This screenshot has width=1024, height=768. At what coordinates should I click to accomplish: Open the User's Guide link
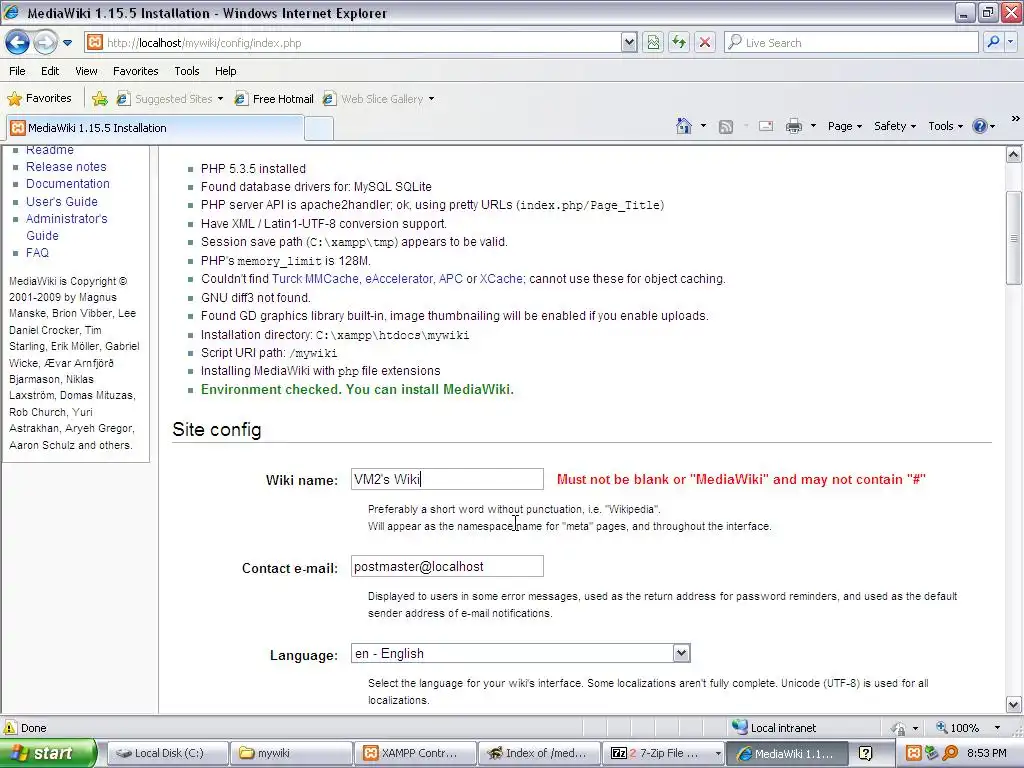coord(62,201)
